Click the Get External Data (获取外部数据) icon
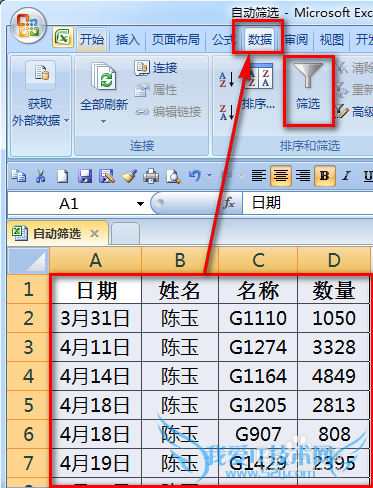 click(40, 75)
